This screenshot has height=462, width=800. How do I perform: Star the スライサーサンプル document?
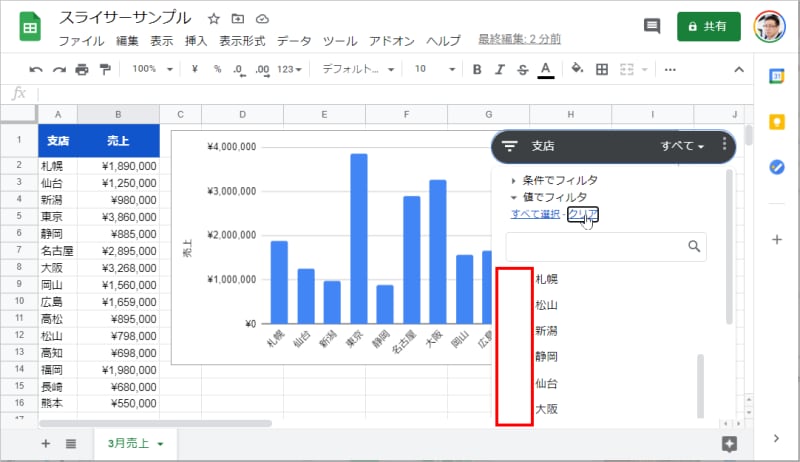click(x=214, y=19)
